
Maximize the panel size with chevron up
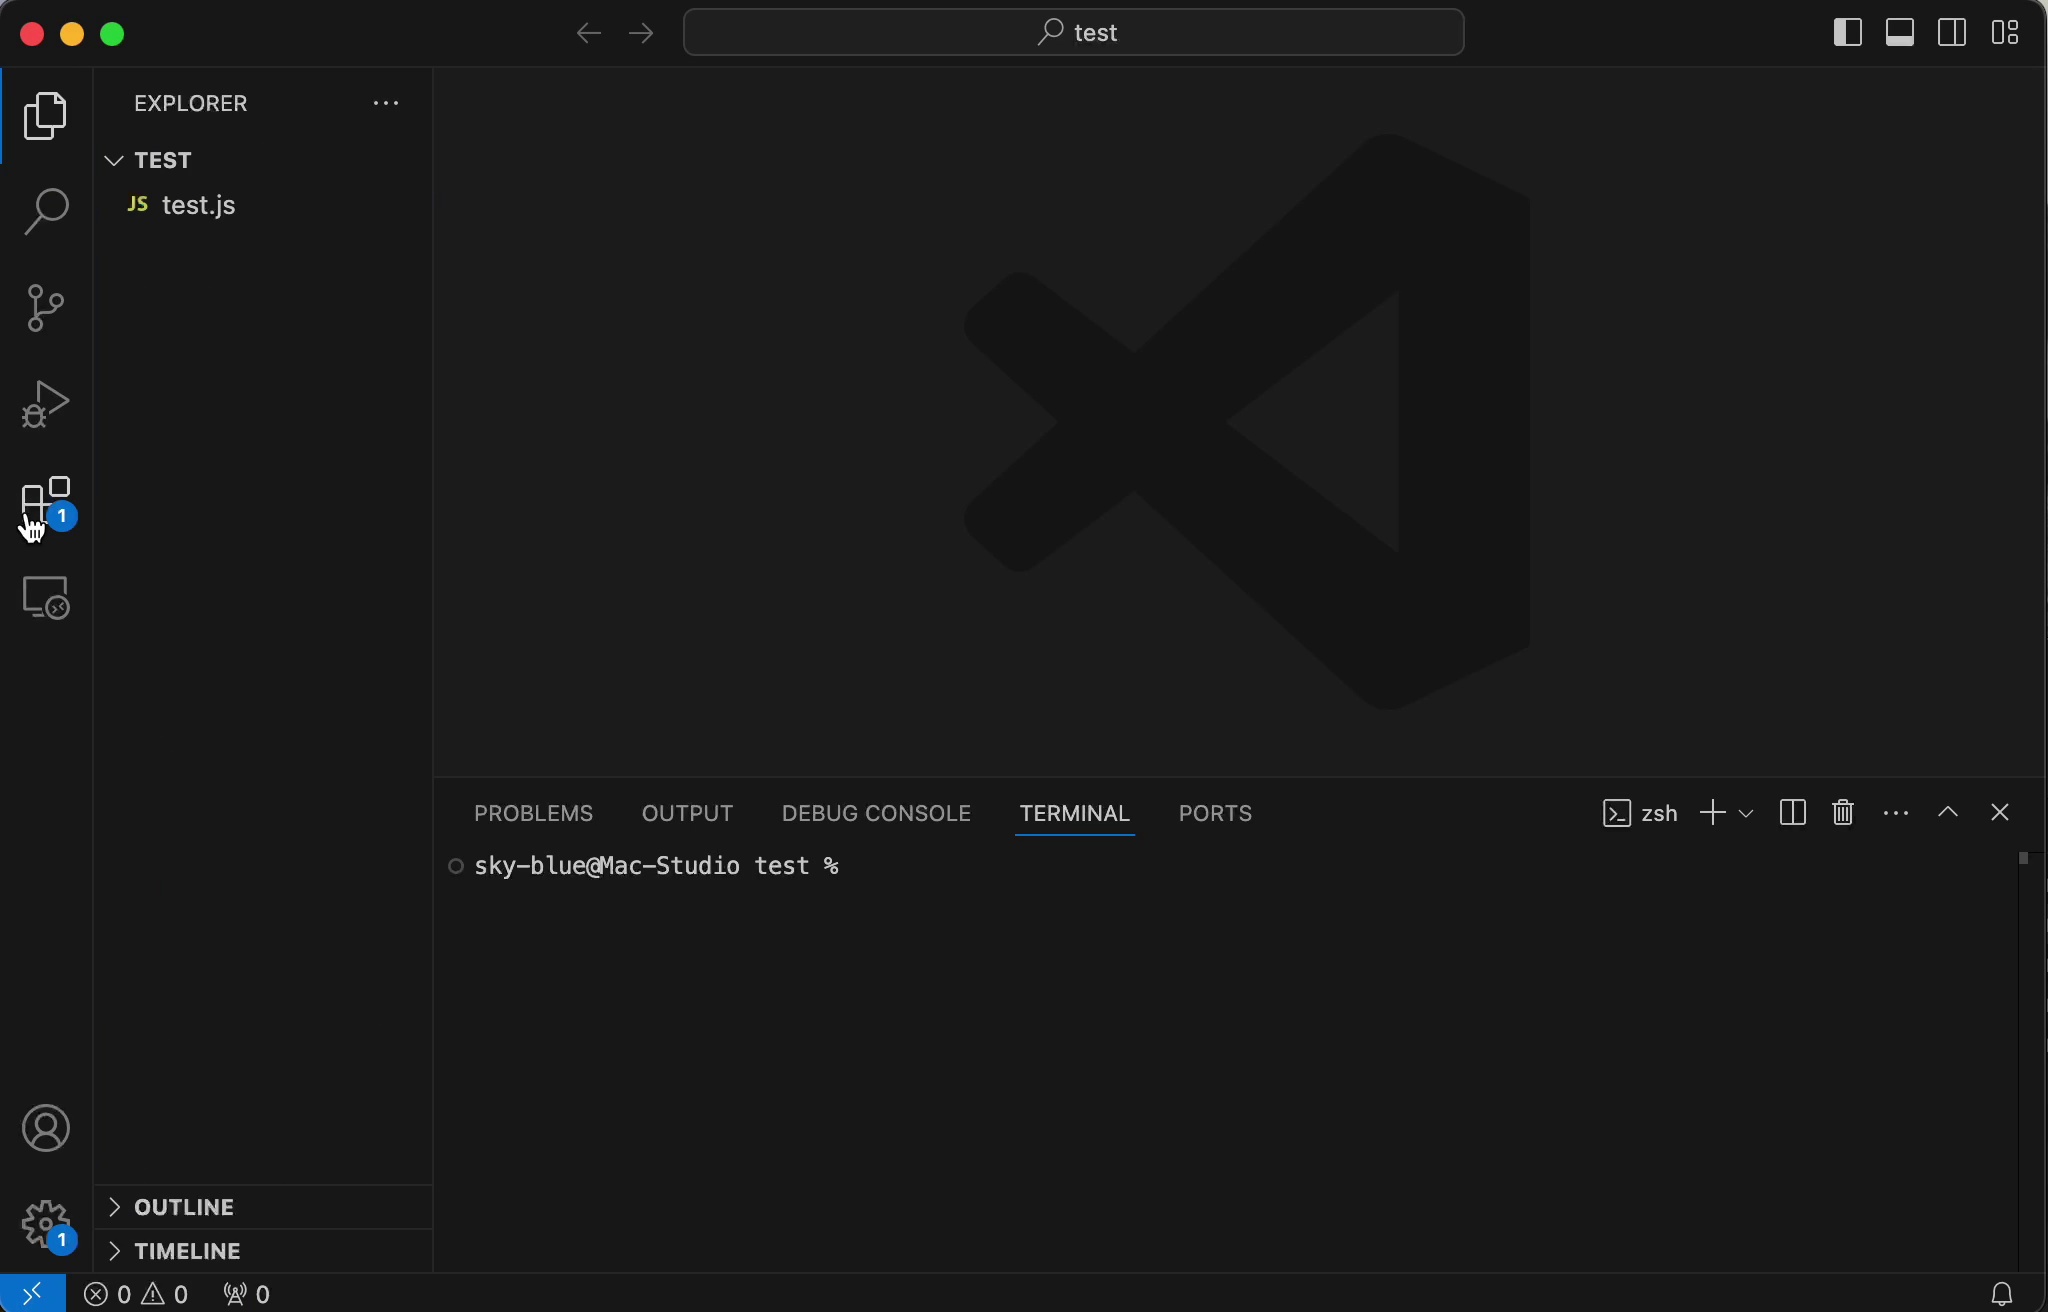click(1949, 812)
